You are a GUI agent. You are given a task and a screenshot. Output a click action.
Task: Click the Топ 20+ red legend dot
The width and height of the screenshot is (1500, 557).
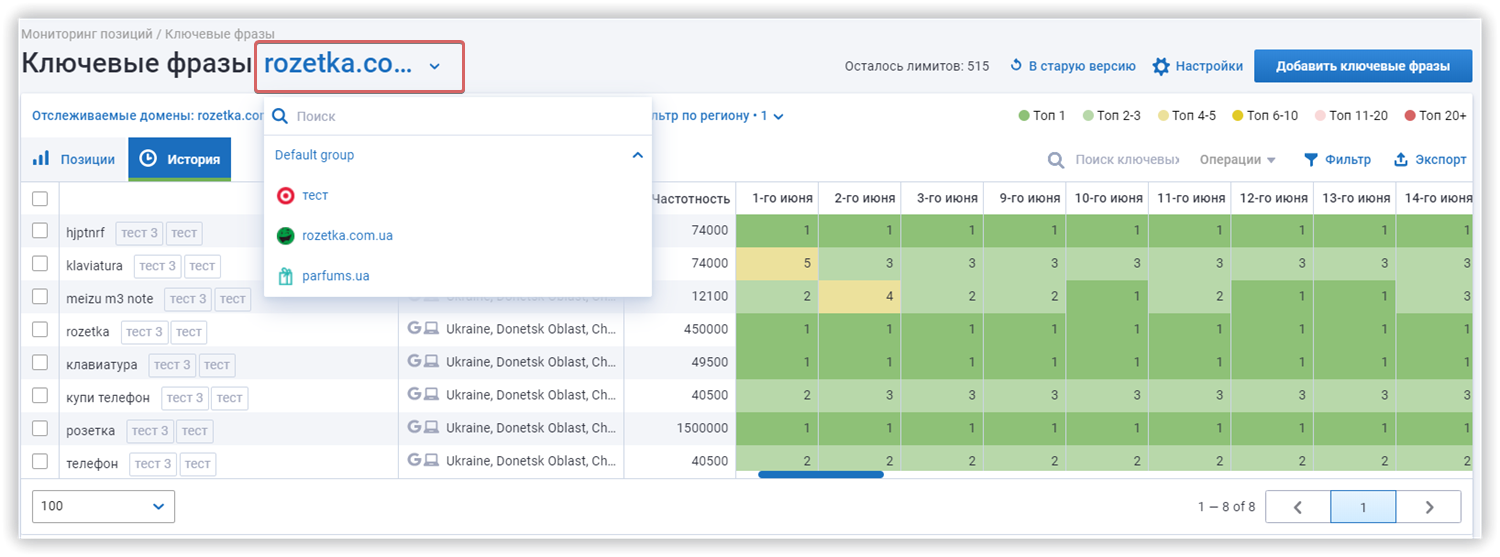pos(1410,116)
